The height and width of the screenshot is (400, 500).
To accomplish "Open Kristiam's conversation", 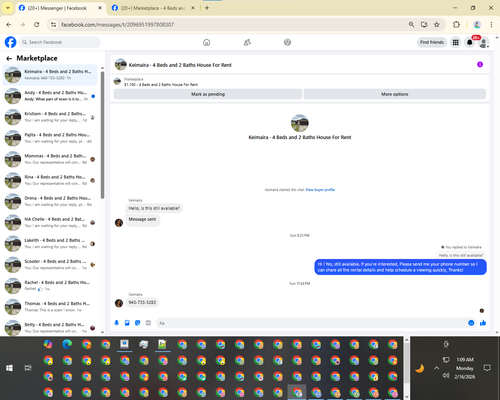I will pos(50,117).
